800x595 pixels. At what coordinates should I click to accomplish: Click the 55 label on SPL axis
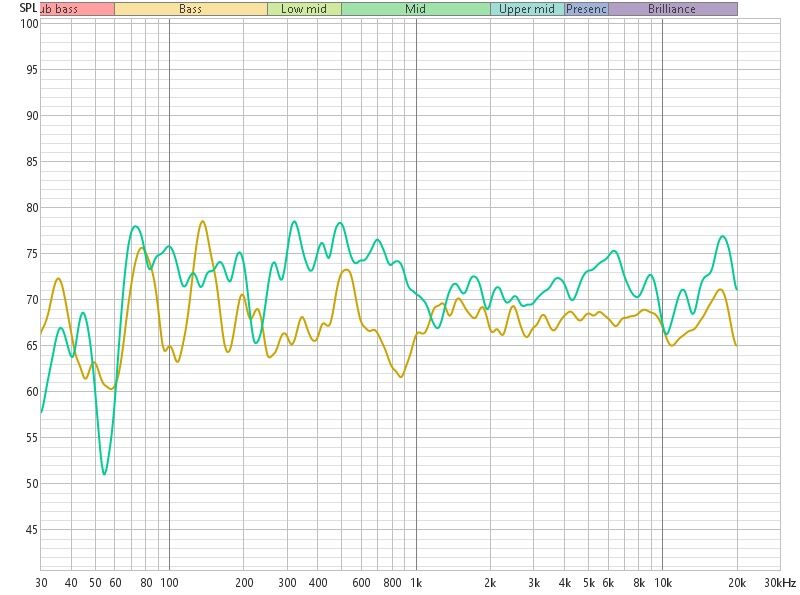coord(32,438)
